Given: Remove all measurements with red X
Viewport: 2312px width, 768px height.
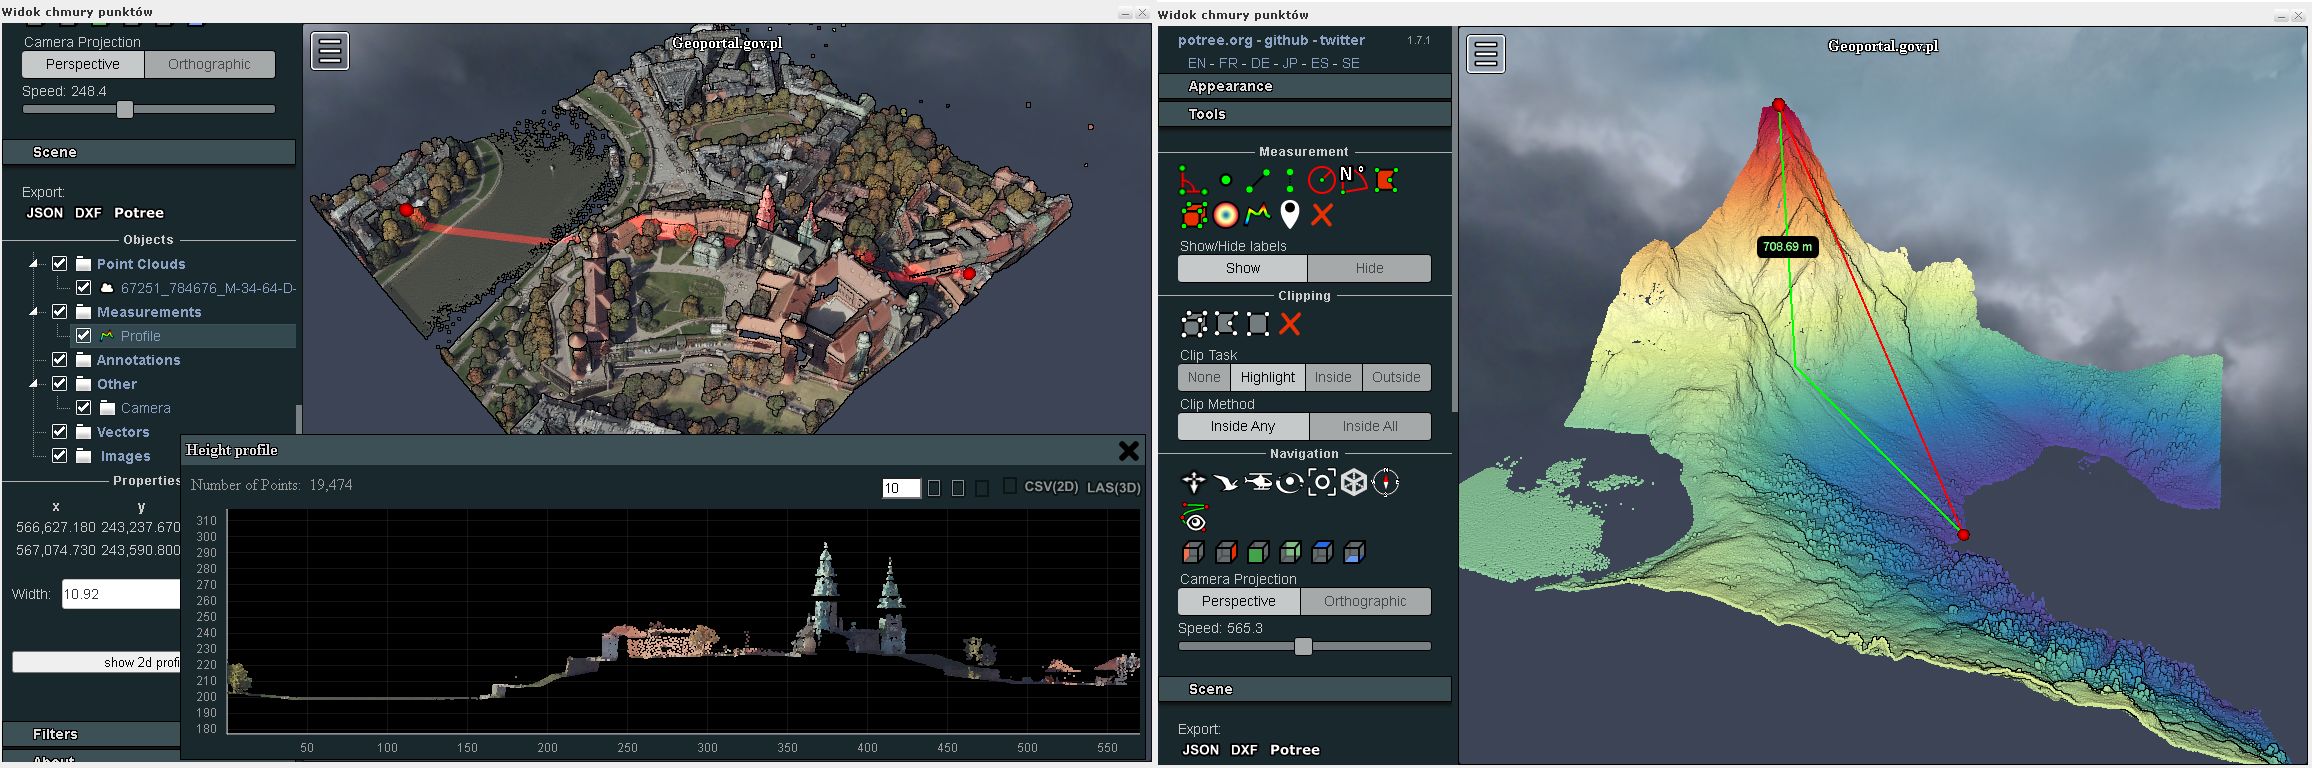Looking at the screenshot, I should click(x=1322, y=214).
